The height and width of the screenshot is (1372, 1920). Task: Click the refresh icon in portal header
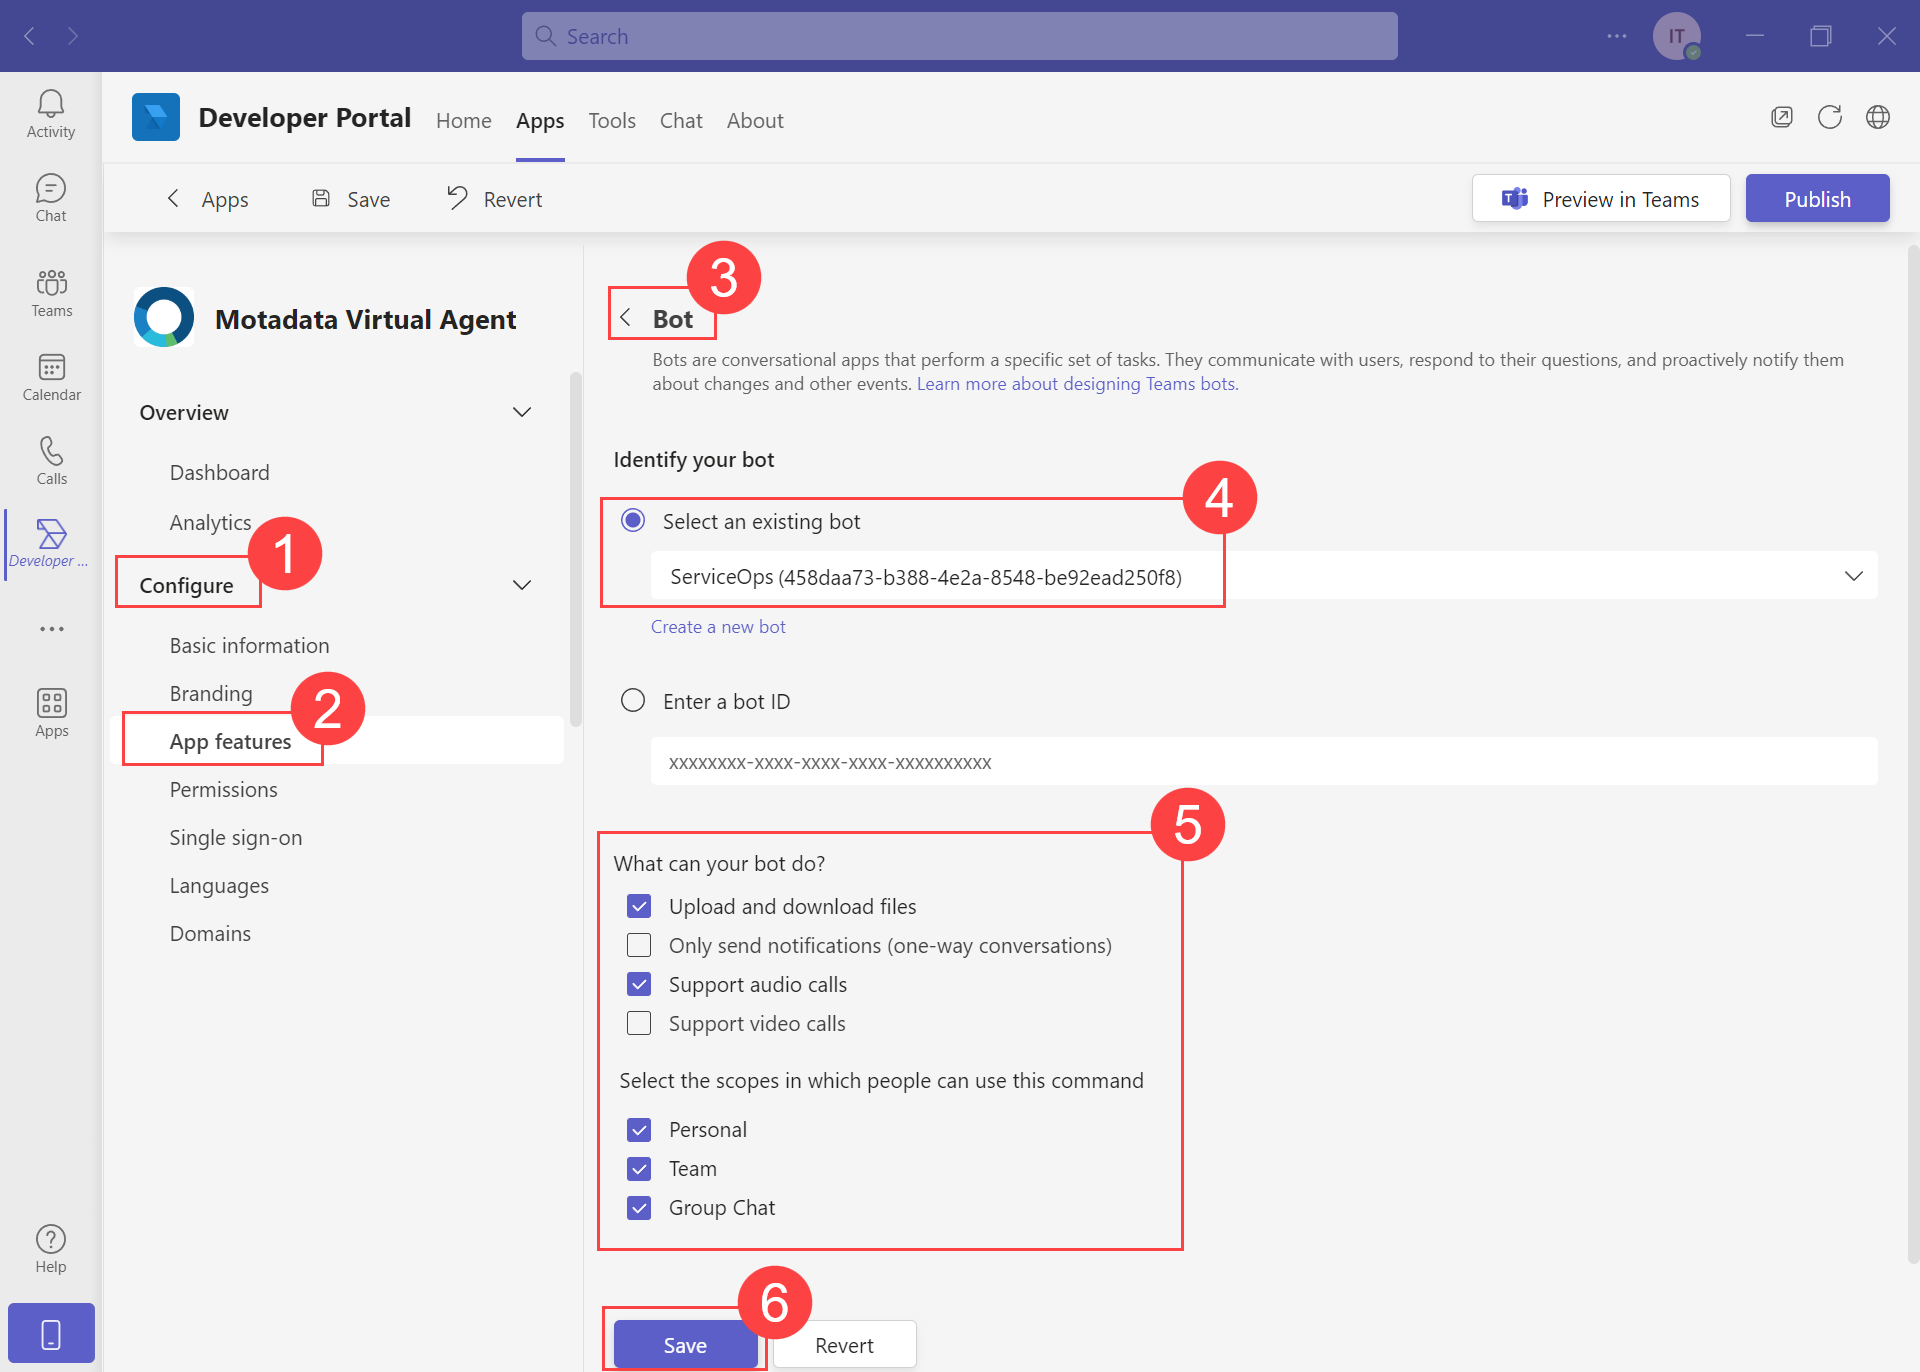(1829, 118)
